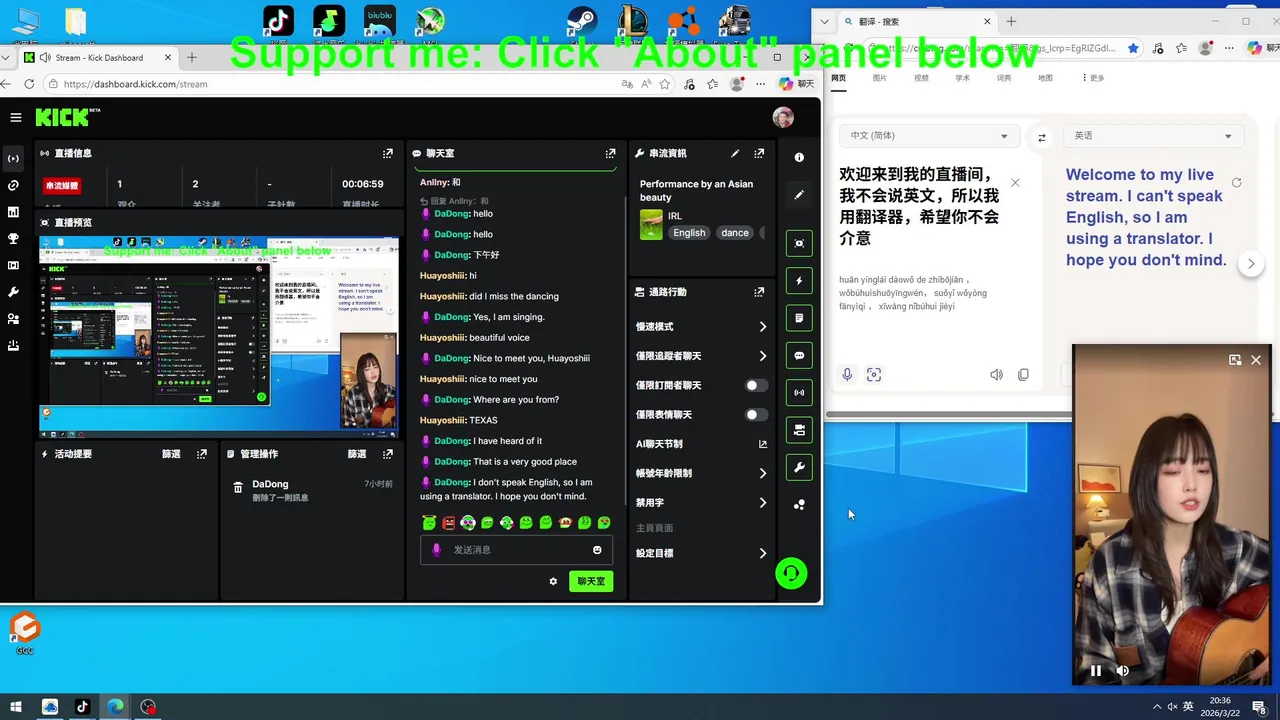Open the green headset support button
The height and width of the screenshot is (720, 1280).
coord(791,573)
